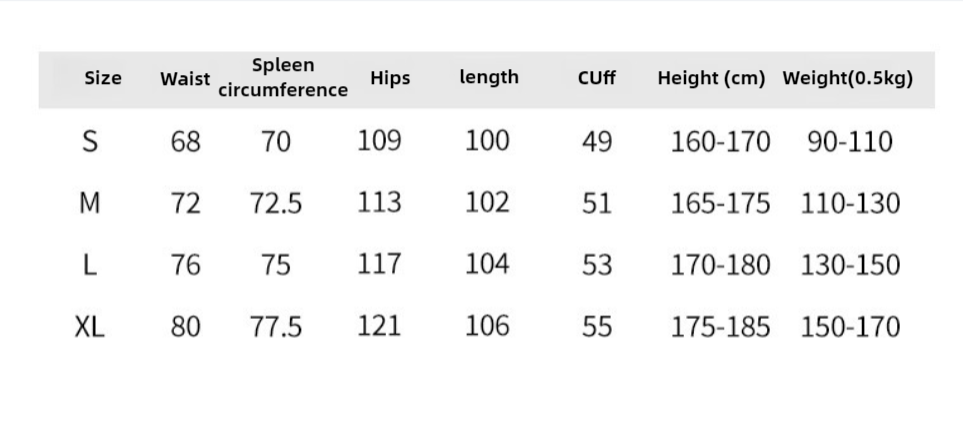Screen dimensions: 963x429
Task: Select spleen circumference value 72.5
Action: (x=276, y=204)
